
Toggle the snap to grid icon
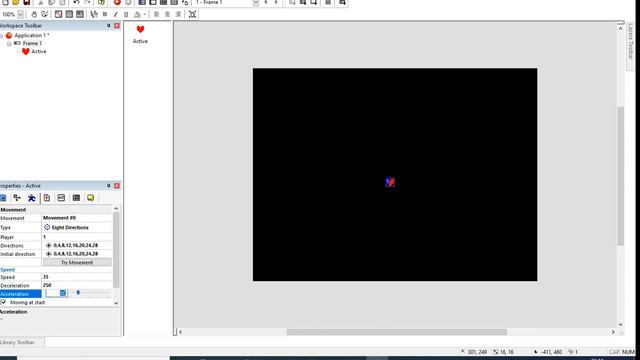tap(80, 14)
